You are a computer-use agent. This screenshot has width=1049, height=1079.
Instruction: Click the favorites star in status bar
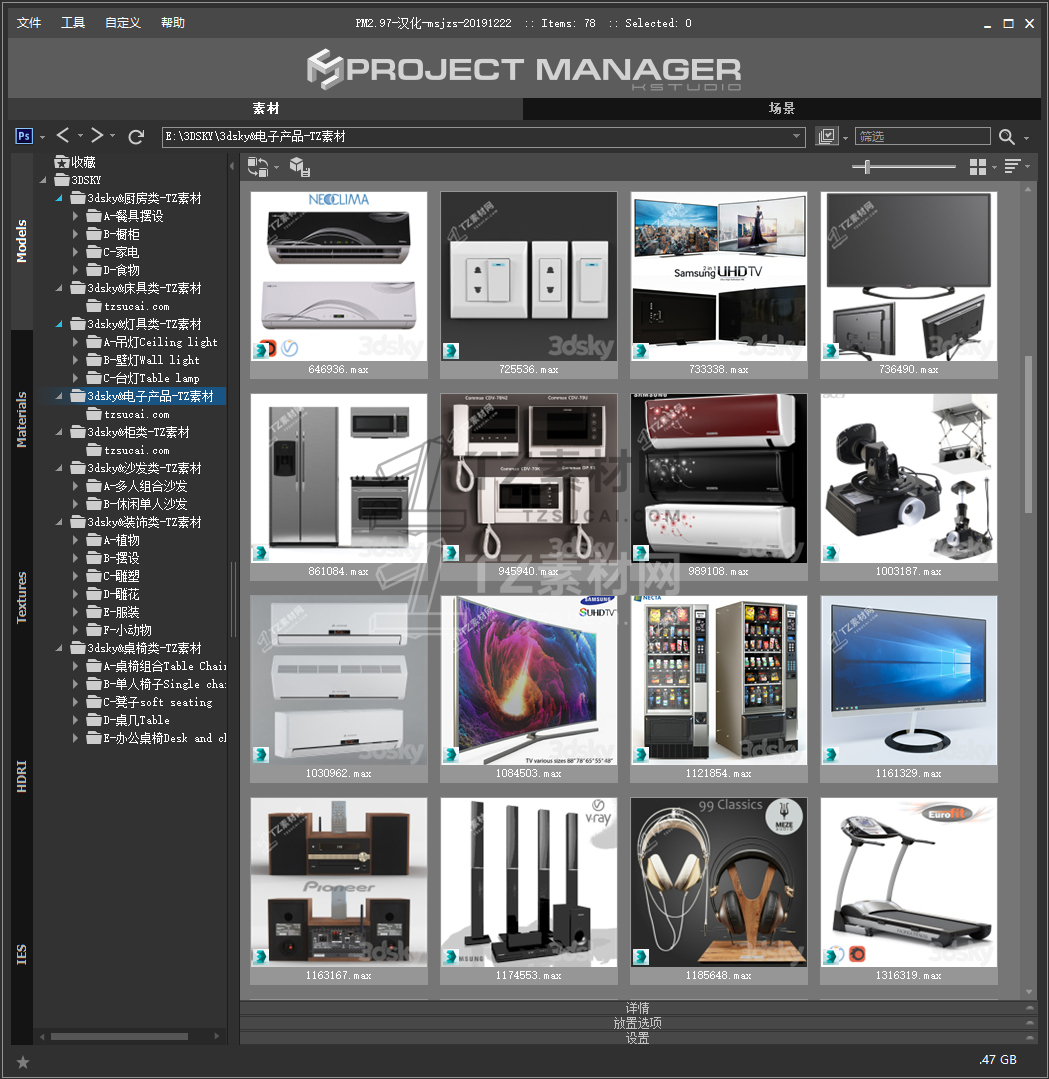point(23,1061)
